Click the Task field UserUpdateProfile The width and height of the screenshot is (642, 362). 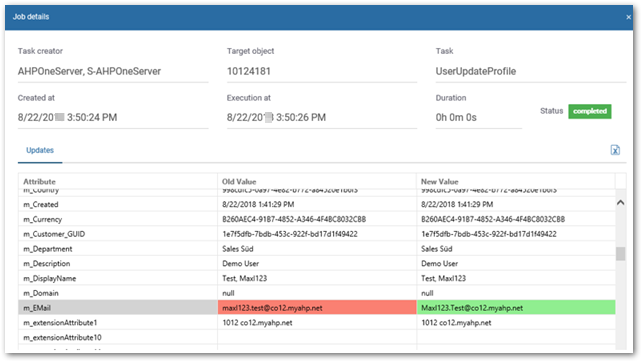pyautogui.click(x=531, y=71)
